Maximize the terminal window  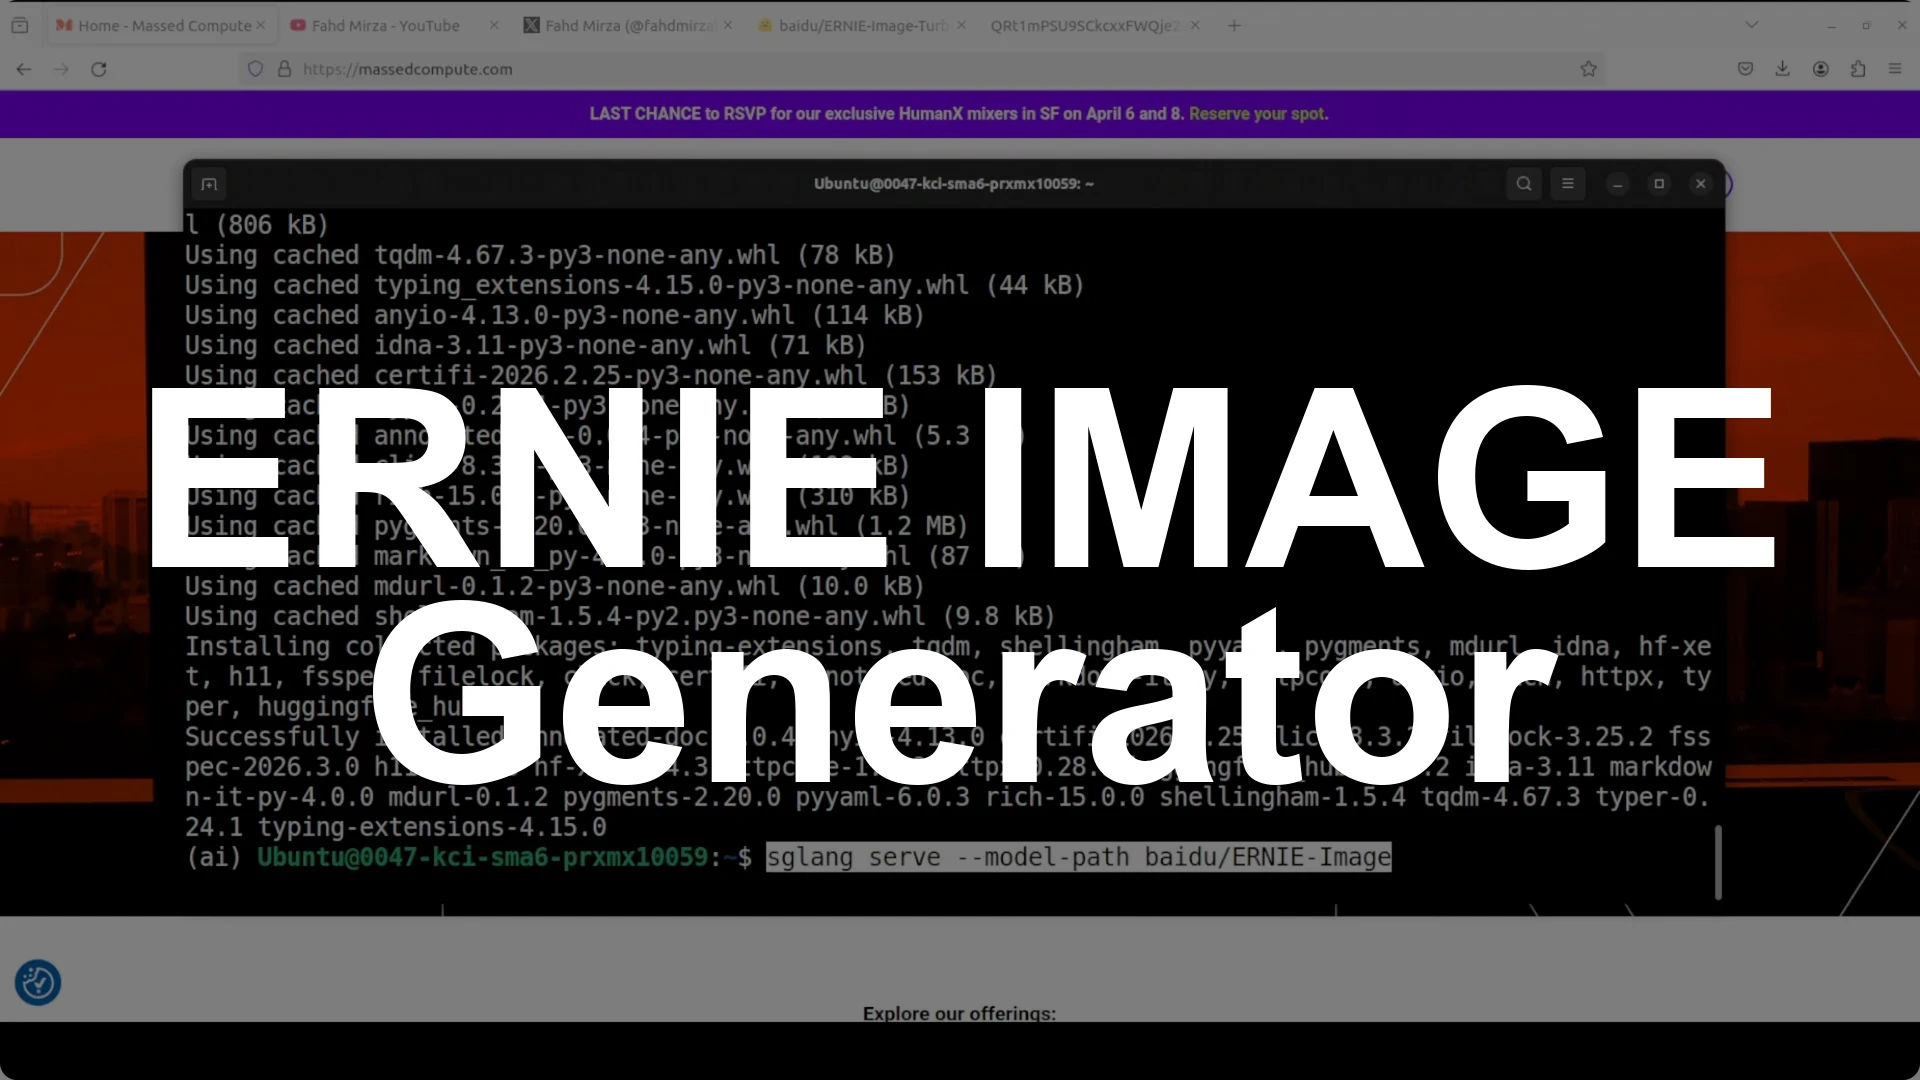point(1659,184)
